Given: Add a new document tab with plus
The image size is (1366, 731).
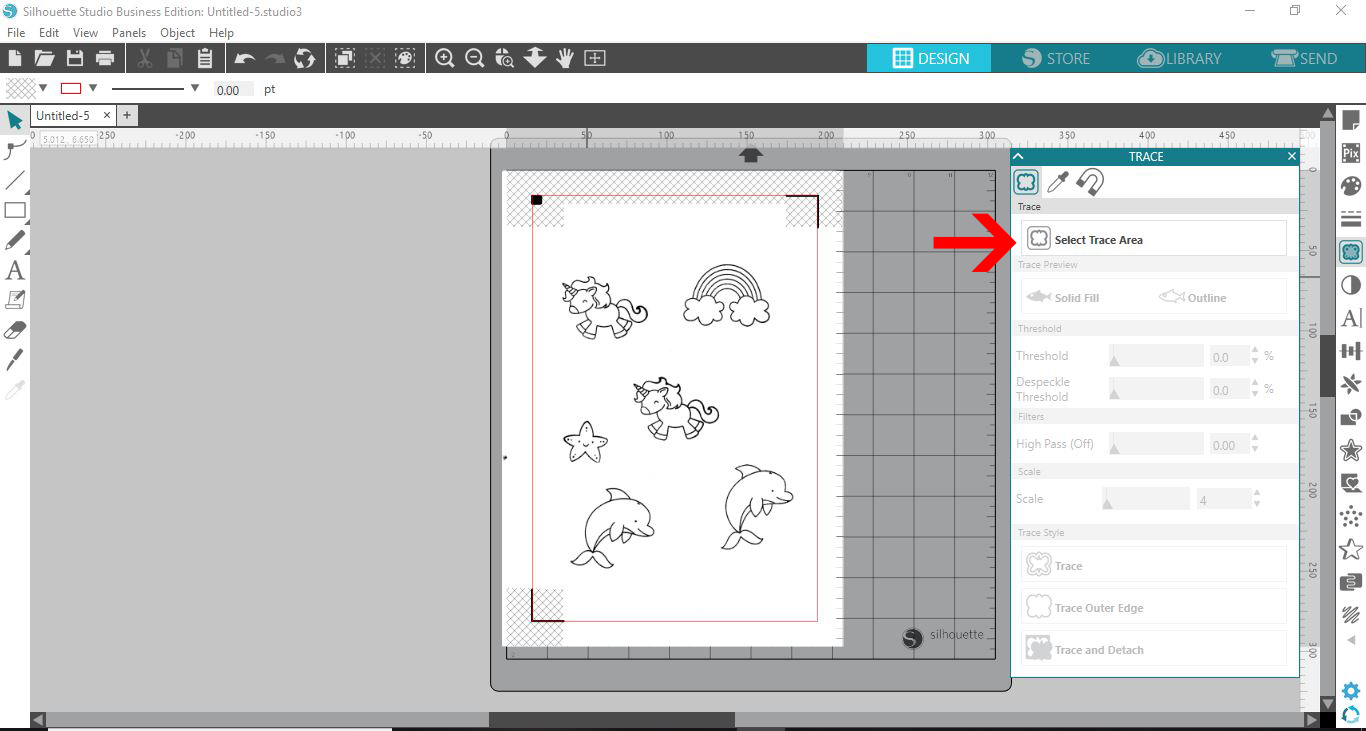Looking at the screenshot, I should tap(127, 116).
